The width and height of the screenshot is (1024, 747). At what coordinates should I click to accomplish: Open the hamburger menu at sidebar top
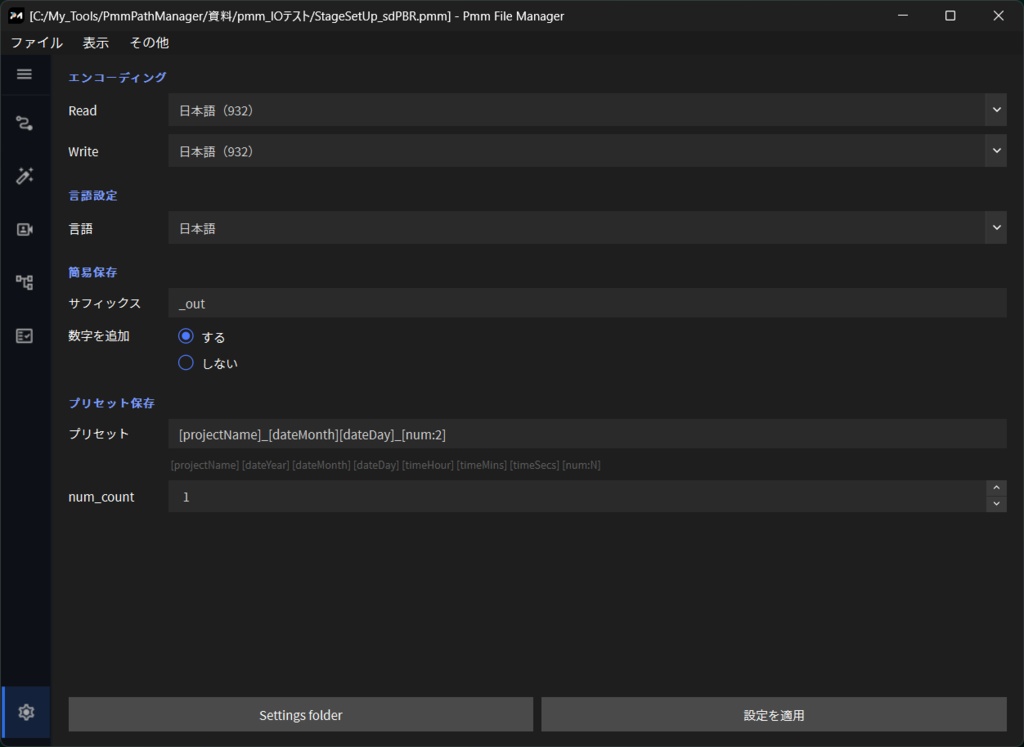[25, 74]
